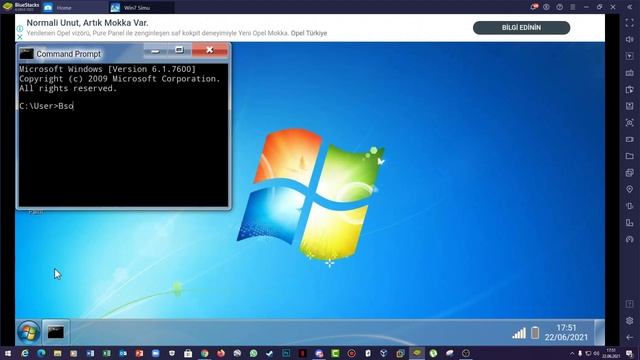Open the Windows 7 Start orb
This screenshot has height=360, width=640.
click(28, 332)
